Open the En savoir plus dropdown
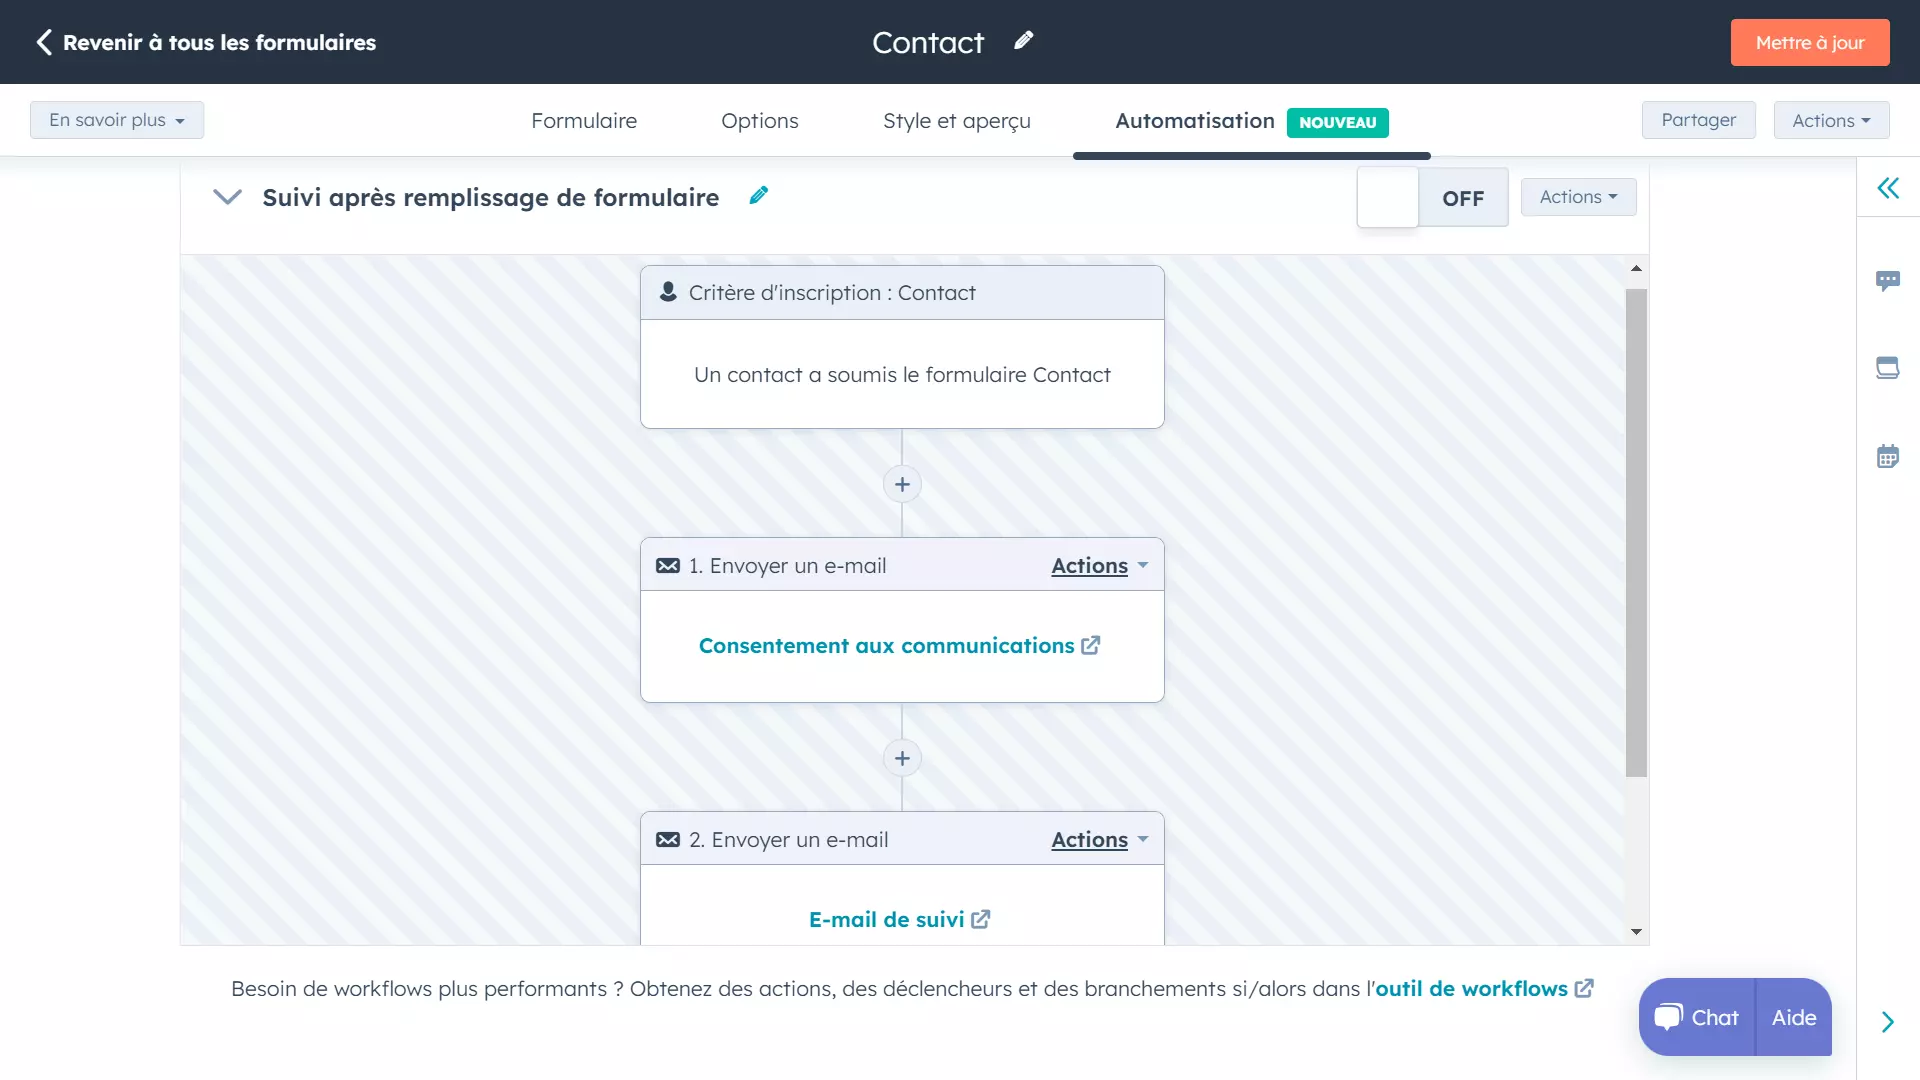Screen dimensions: 1920x1080 click(x=117, y=120)
